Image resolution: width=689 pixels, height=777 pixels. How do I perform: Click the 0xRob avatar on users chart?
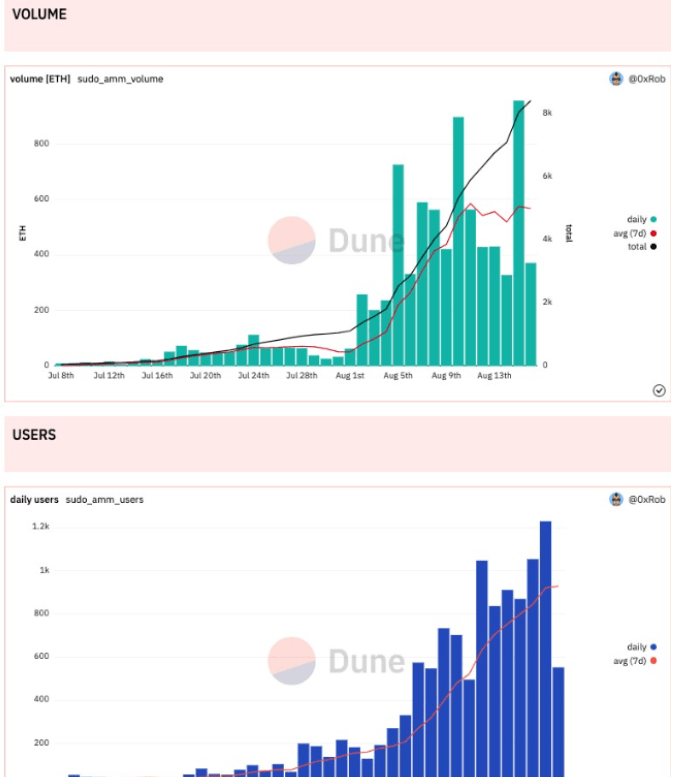click(x=616, y=499)
